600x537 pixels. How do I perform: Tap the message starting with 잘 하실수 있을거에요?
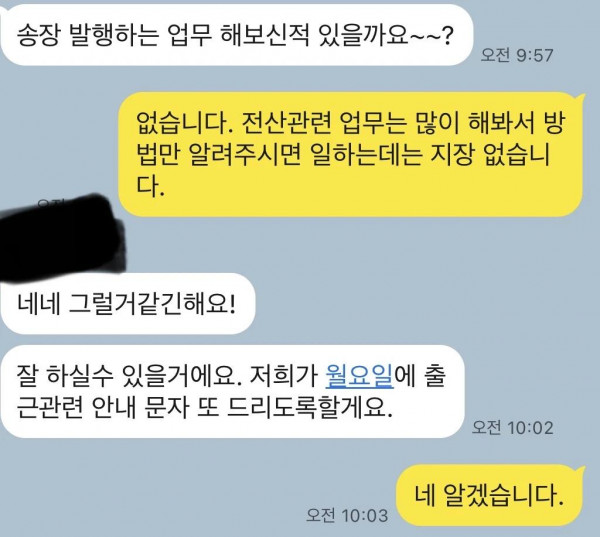(x=233, y=392)
